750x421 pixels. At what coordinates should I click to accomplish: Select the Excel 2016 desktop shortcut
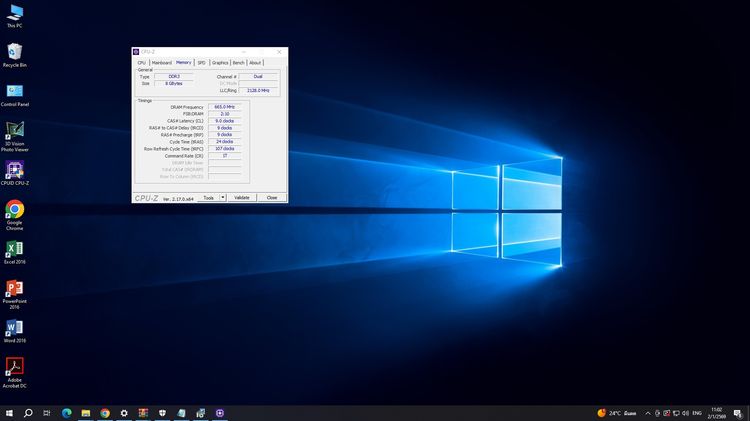point(15,249)
